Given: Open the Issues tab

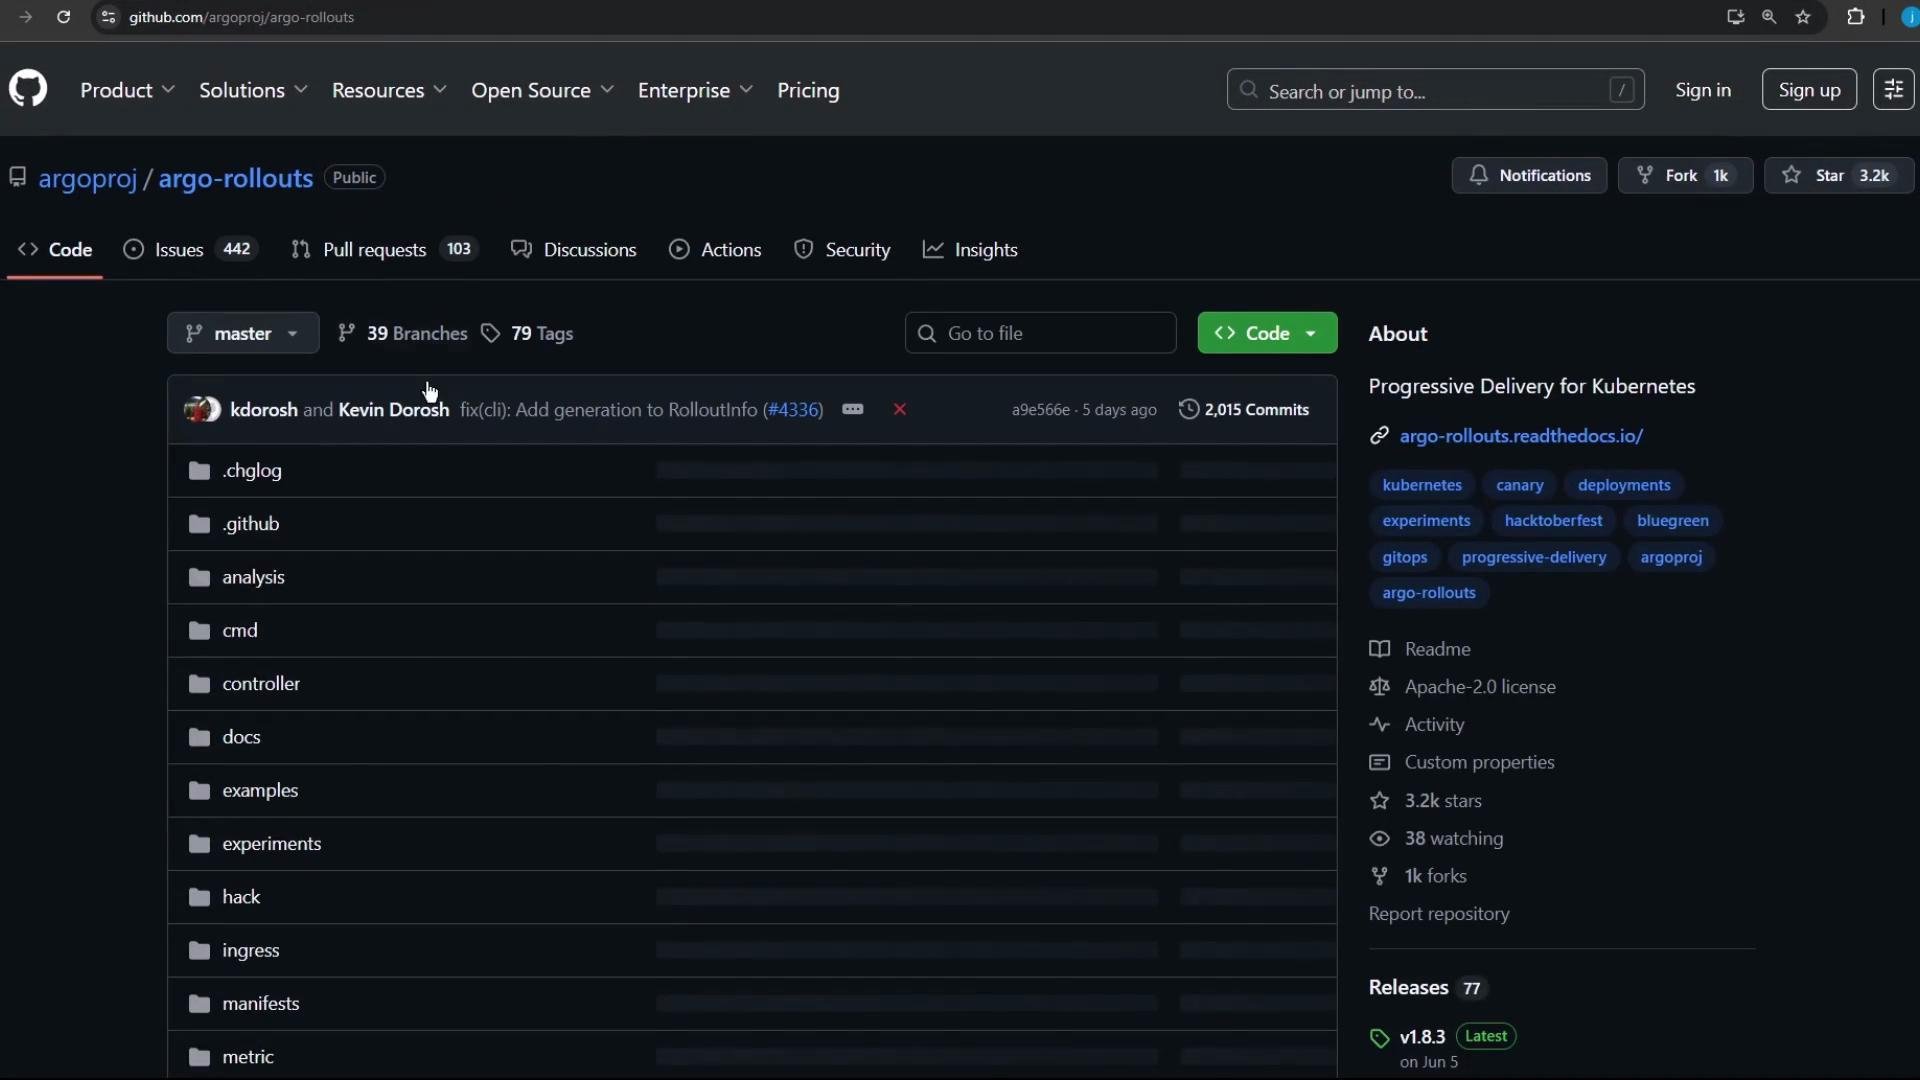Looking at the screenshot, I should 190,250.
